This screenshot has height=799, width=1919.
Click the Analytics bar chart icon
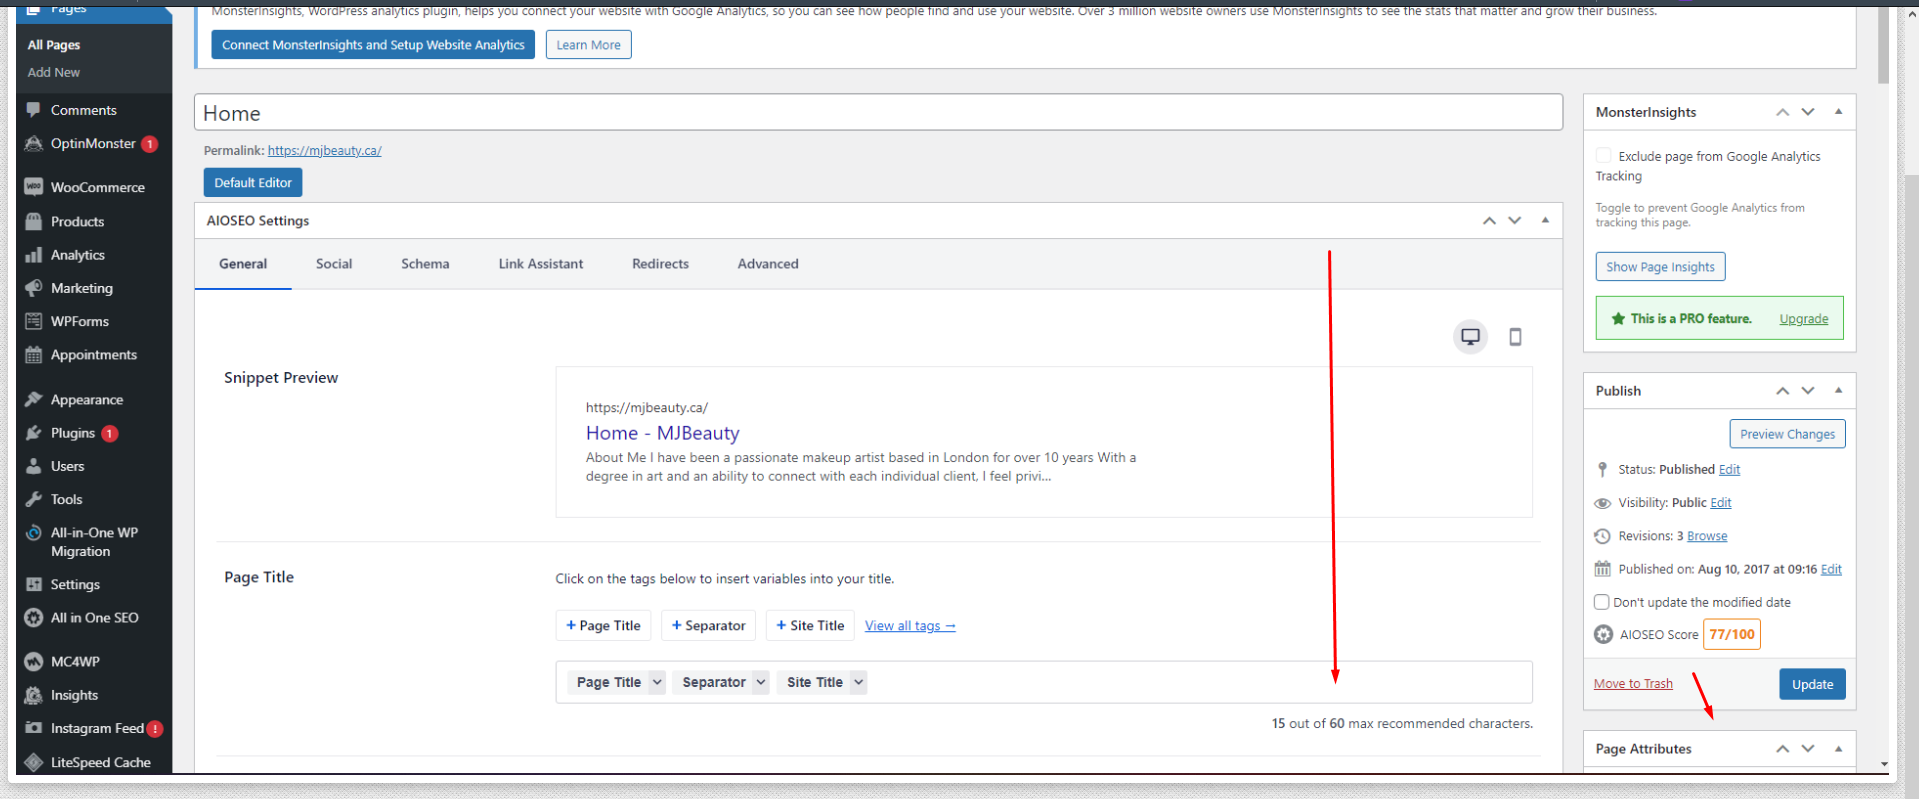34,255
